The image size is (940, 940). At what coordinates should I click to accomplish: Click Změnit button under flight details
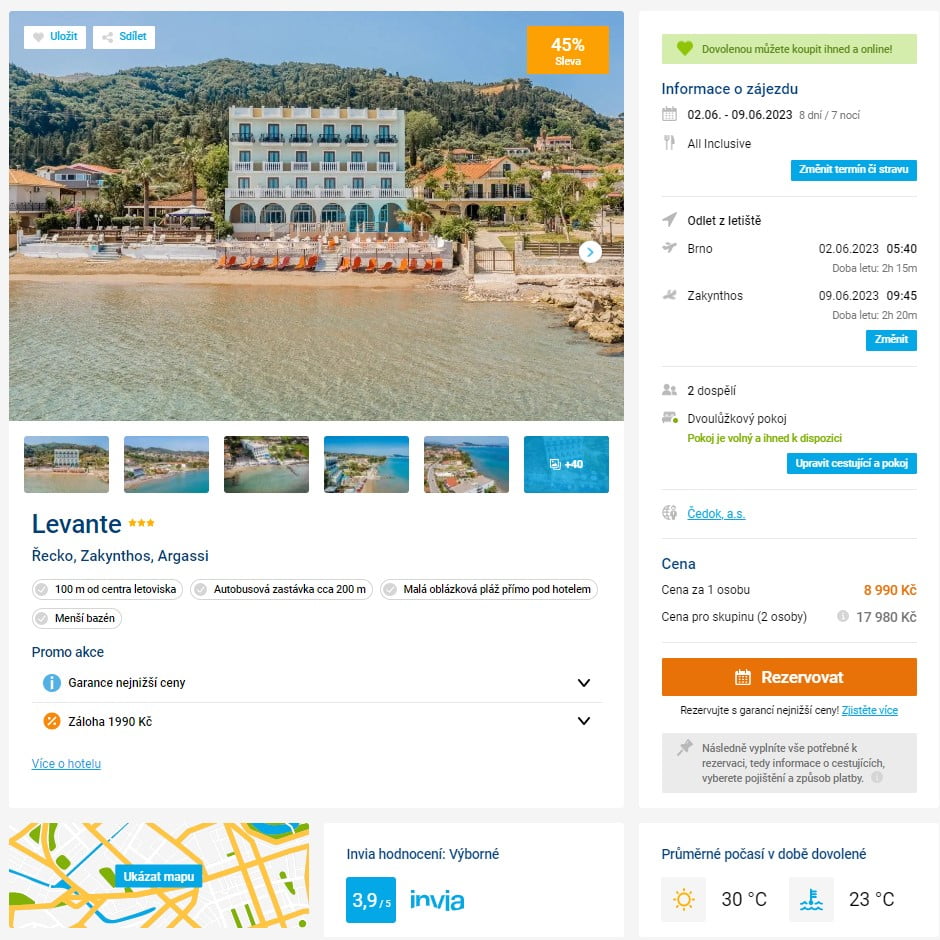click(890, 340)
